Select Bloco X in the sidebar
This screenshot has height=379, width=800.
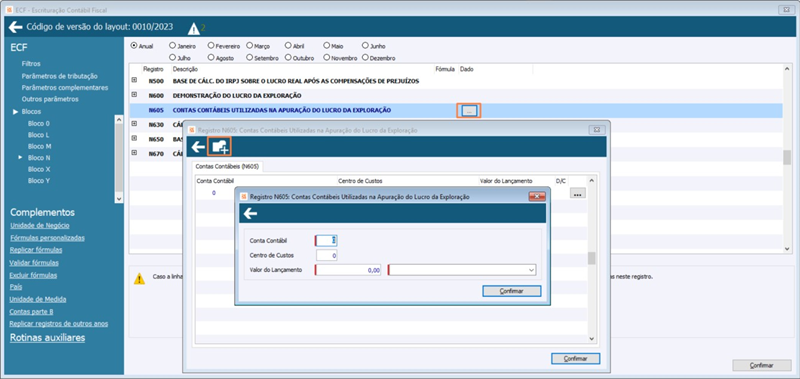pyautogui.click(x=39, y=169)
